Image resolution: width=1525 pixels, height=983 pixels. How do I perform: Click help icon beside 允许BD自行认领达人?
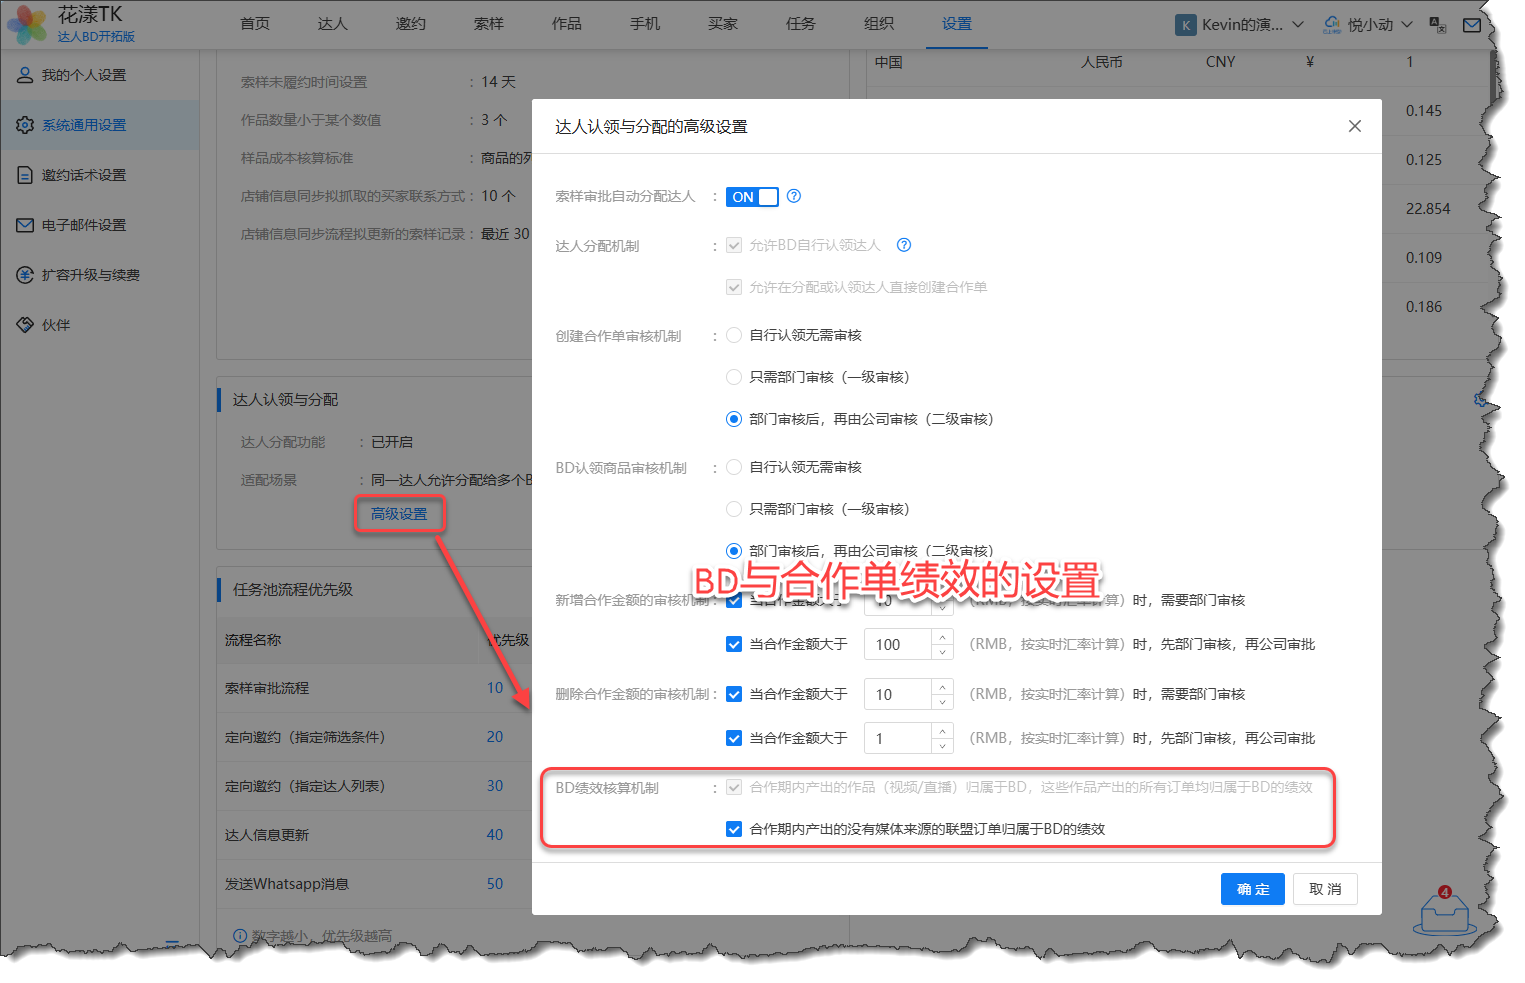point(904,245)
